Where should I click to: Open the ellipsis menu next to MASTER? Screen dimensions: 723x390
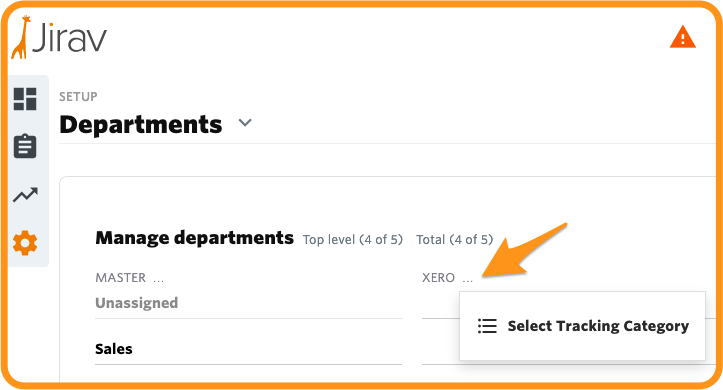click(159, 280)
